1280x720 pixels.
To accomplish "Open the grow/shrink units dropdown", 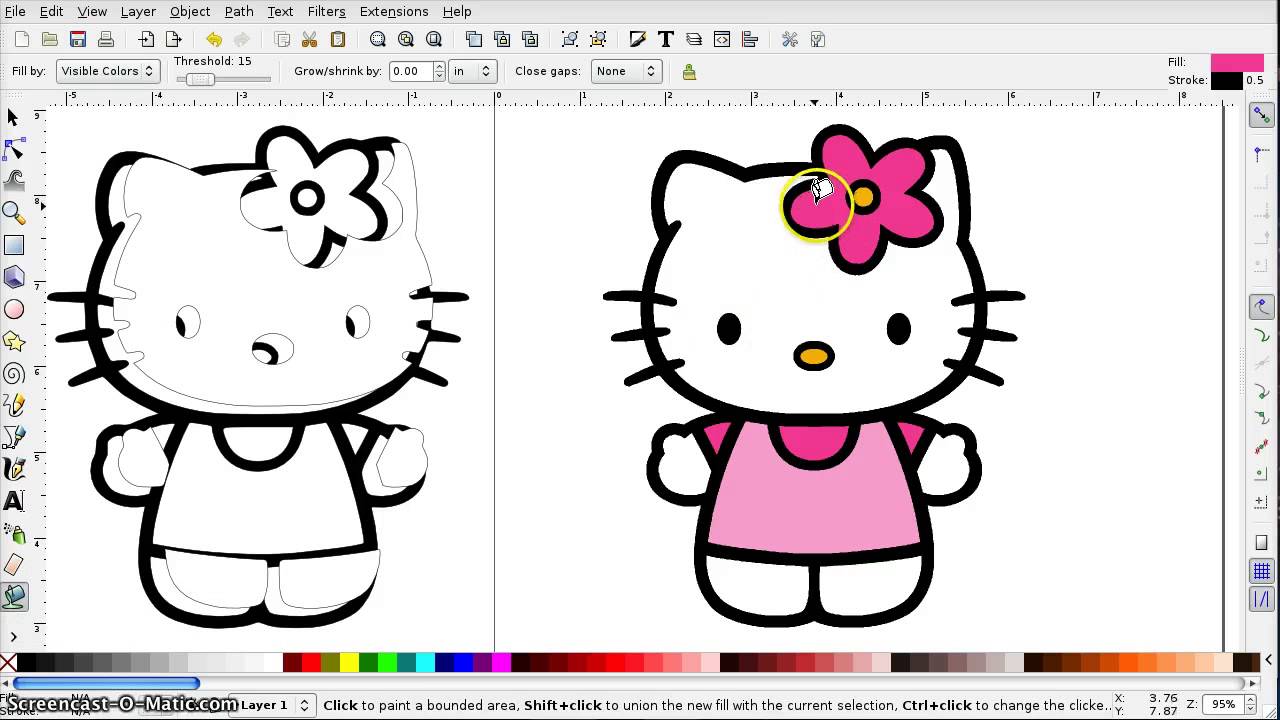I will tap(472, 71).
